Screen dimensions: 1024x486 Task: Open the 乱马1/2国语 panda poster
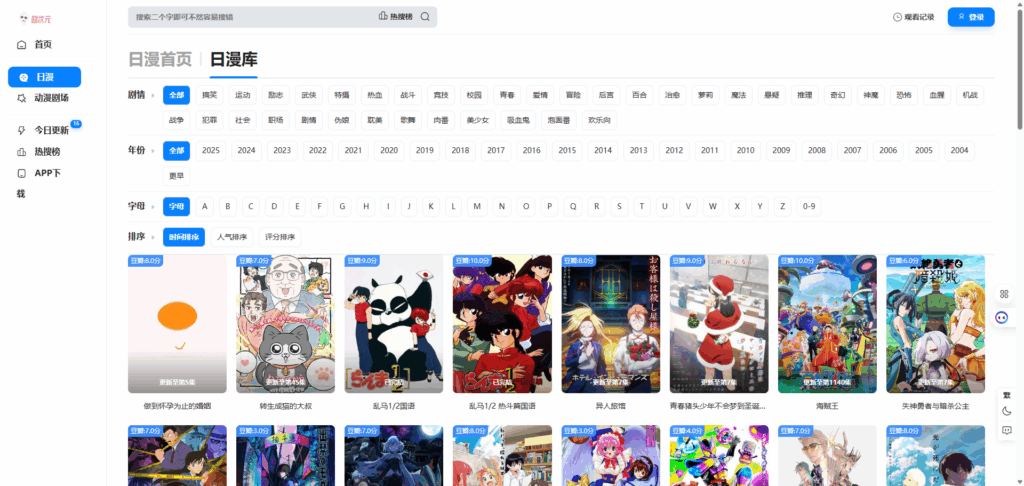click(x=394, y=324)
